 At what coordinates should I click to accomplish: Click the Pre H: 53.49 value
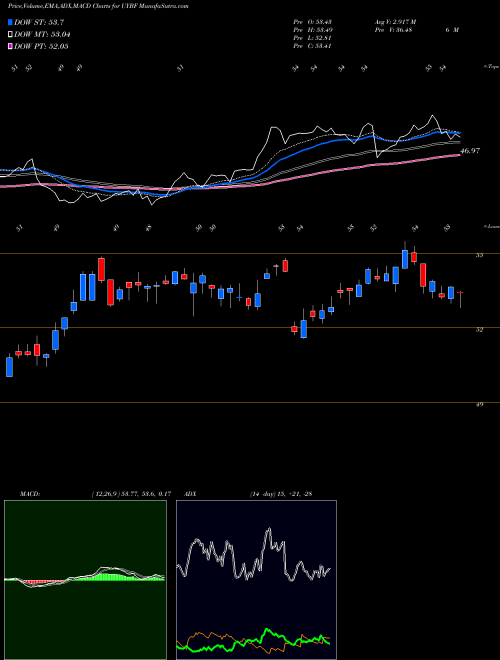(x=312, y=30)
